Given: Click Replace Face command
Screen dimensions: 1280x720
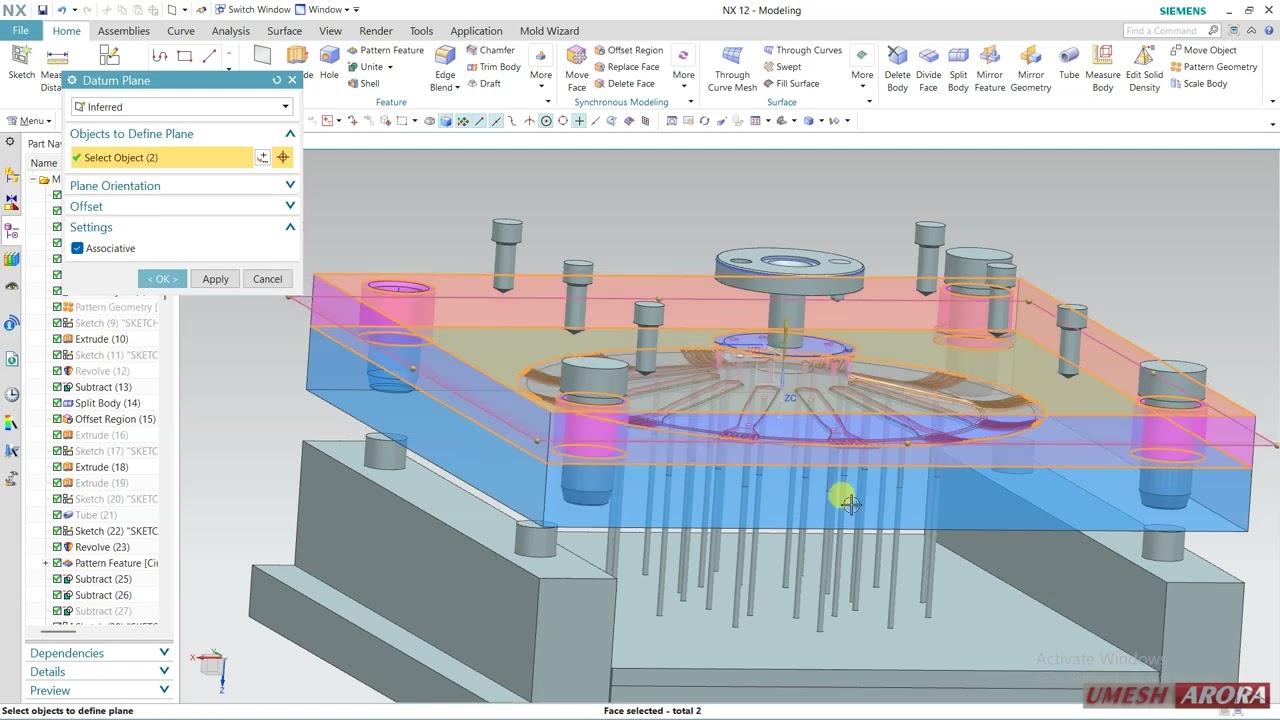Looking at the screenshot, I should point(625,67).
